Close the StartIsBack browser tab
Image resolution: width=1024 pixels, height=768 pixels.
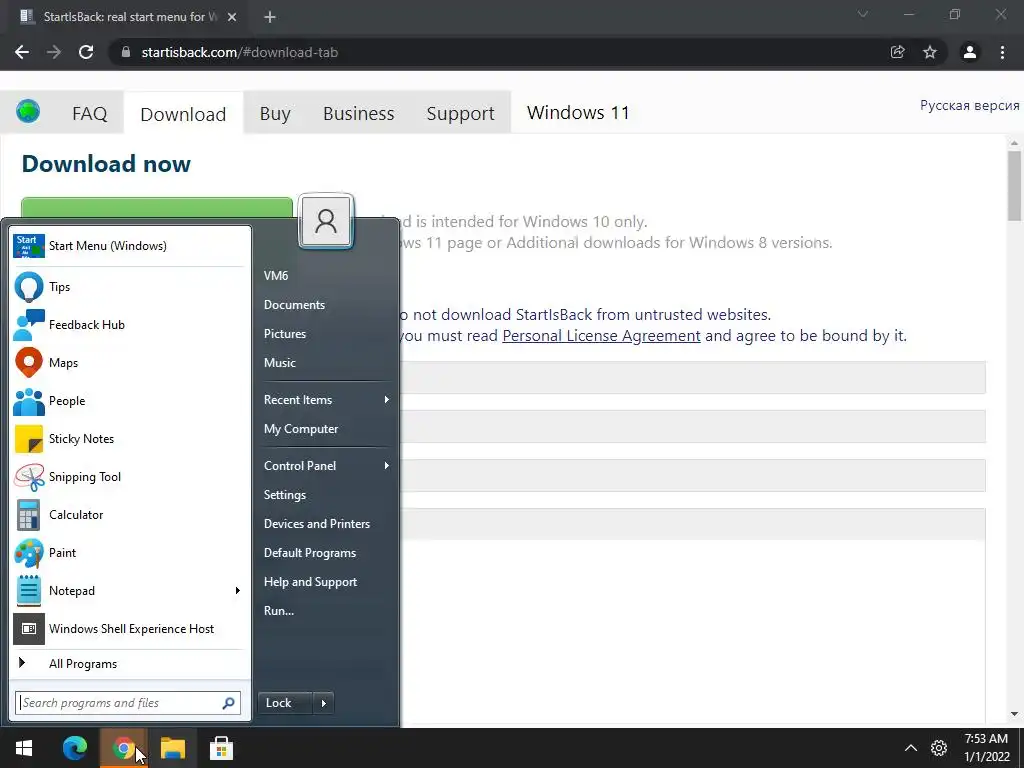coord(232,17)
